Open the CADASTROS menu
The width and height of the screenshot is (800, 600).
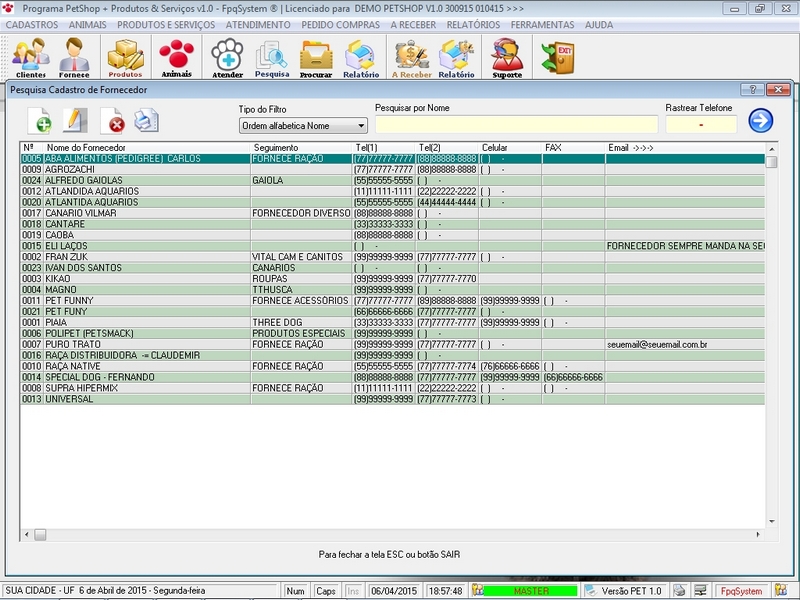pos(32,25)
